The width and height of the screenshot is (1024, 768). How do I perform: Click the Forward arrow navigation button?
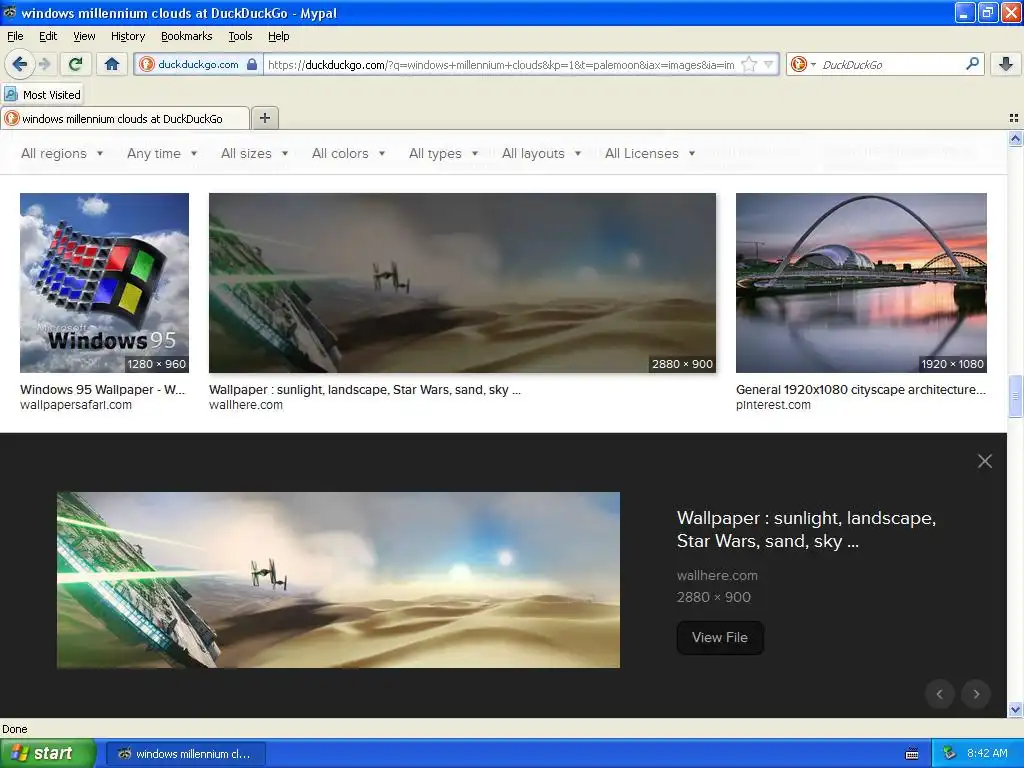tap(44, 64)
